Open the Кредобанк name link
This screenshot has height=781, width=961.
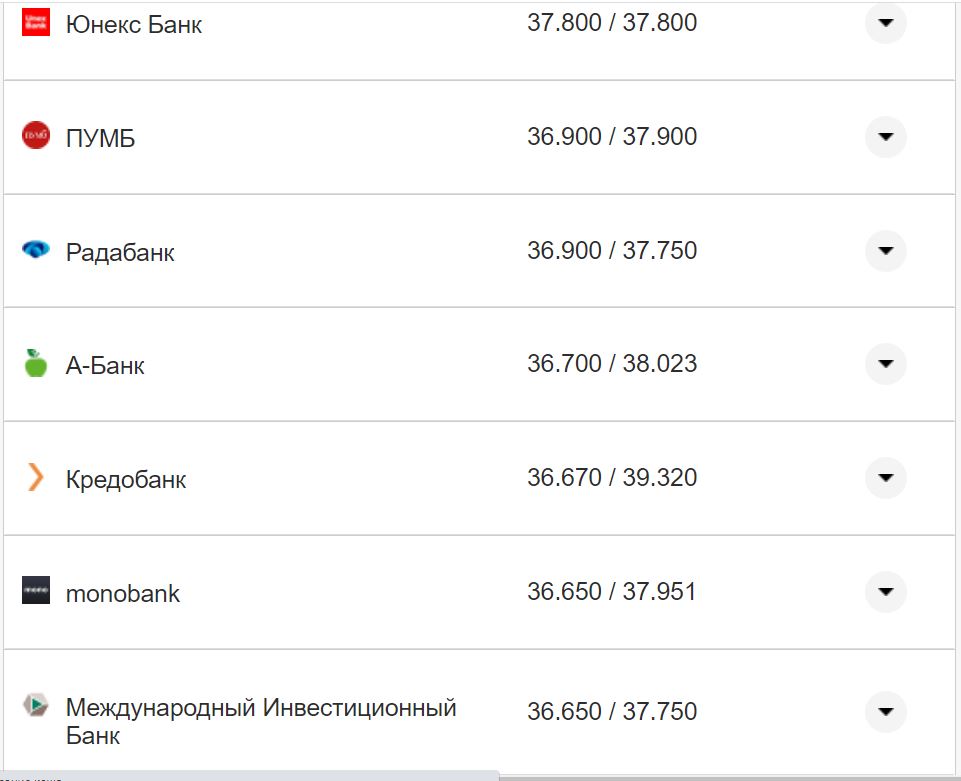[x=125, y=478]
